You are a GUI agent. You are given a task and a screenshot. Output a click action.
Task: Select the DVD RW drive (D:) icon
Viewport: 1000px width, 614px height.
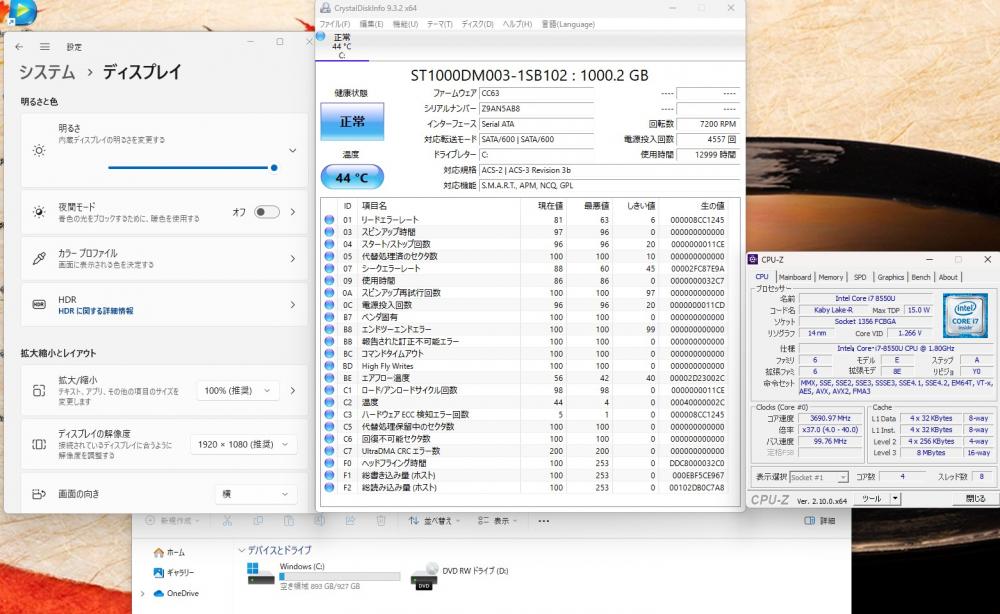pyautogui.click(x=424, y=576)
